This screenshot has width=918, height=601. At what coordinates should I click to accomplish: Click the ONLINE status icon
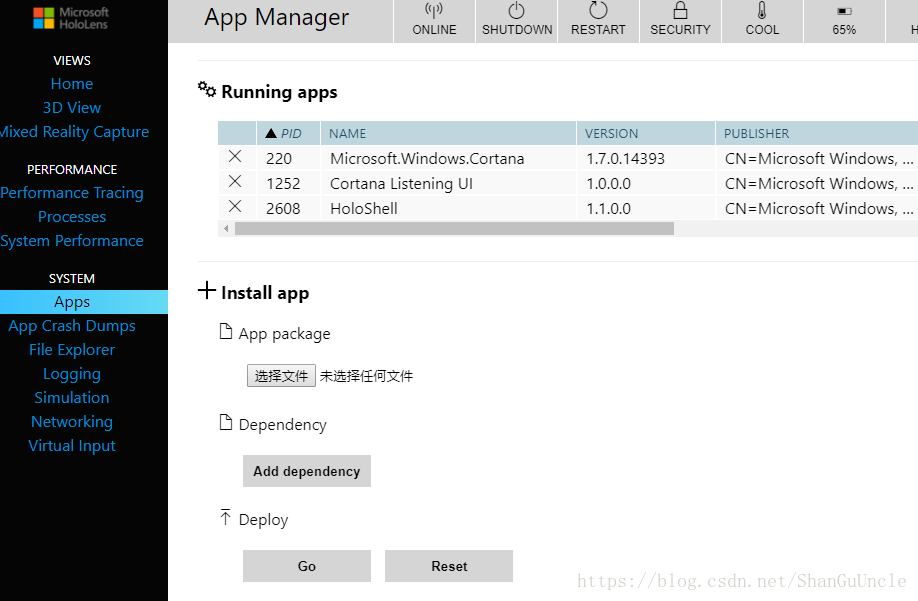click(x=434, y=11)
